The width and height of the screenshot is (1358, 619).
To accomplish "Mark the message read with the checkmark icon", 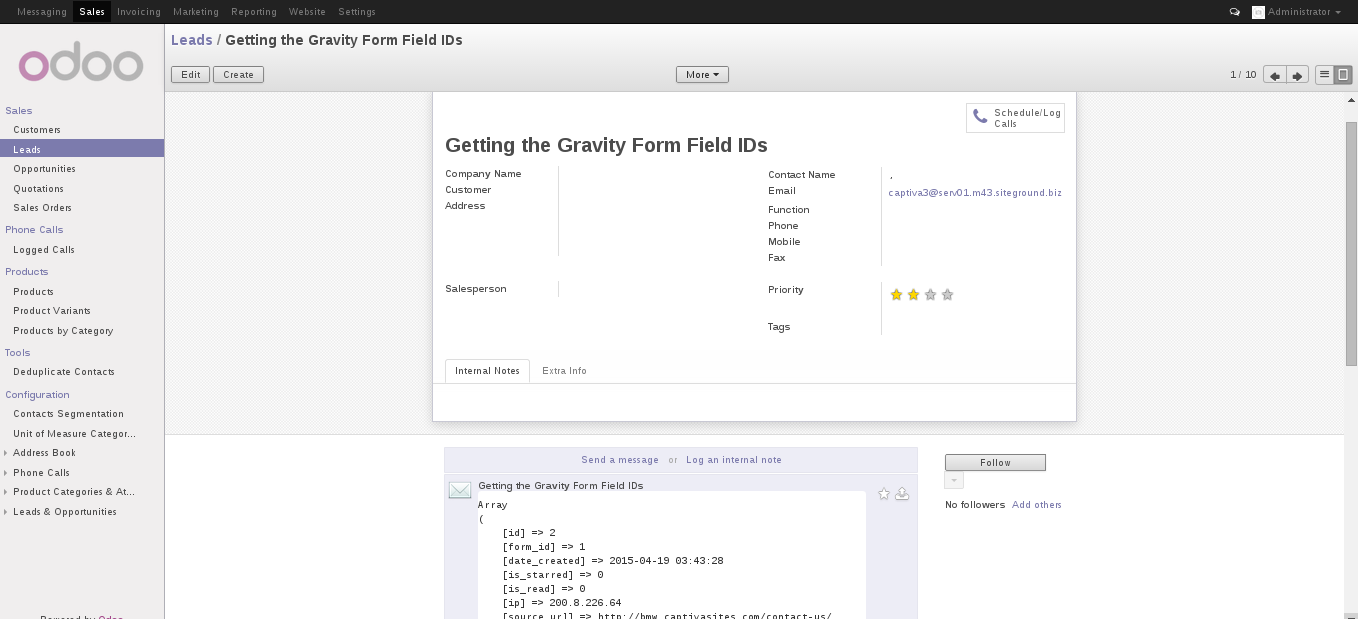I will [x=901, y=493].
